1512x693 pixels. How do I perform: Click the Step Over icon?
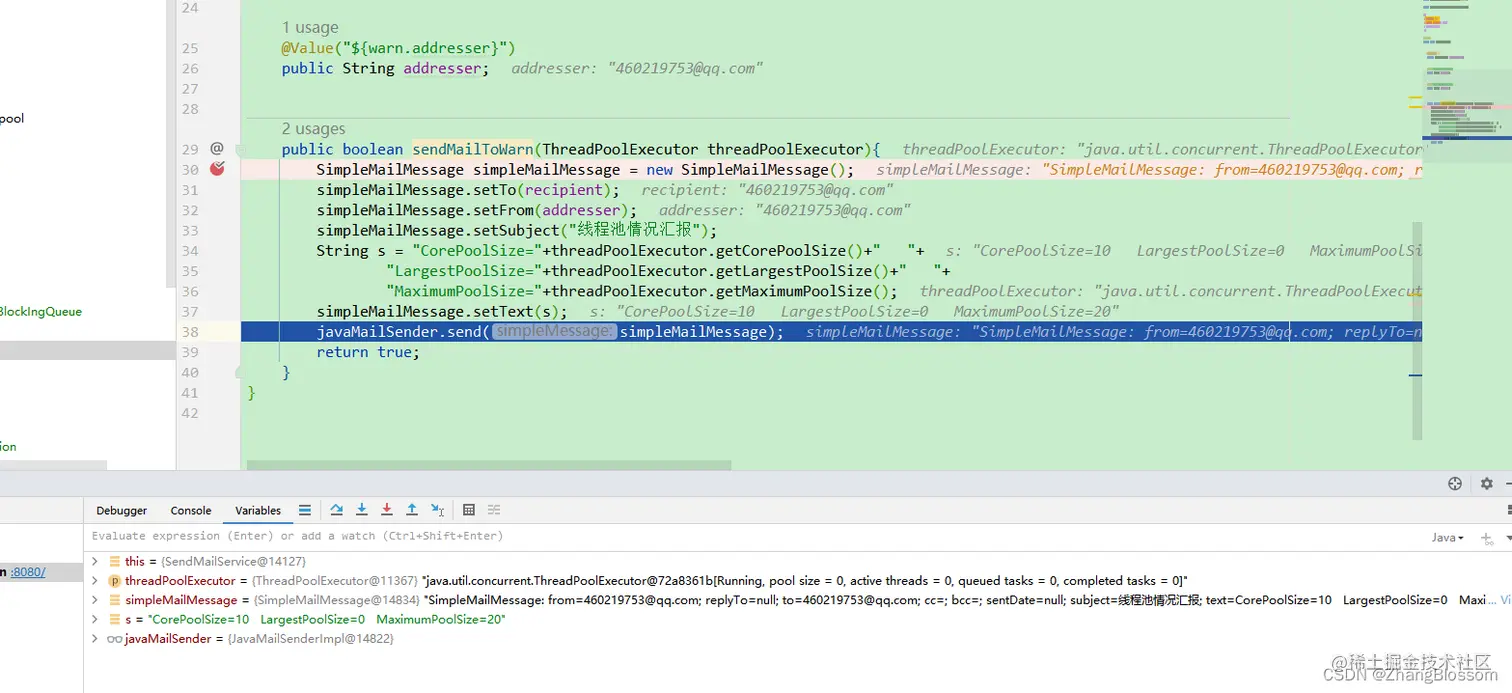click(337, 510)
